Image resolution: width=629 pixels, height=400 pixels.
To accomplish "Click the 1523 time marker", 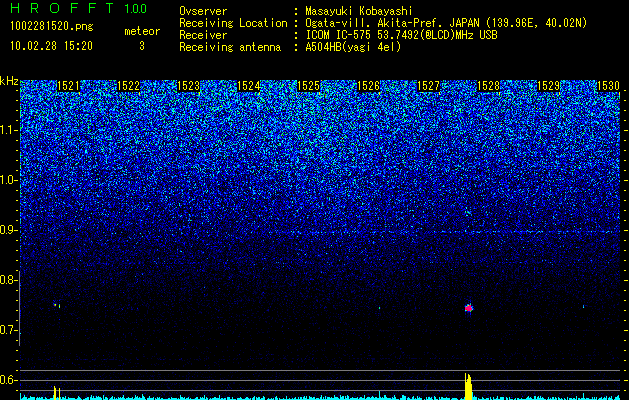I will click(x=189, y=86).
